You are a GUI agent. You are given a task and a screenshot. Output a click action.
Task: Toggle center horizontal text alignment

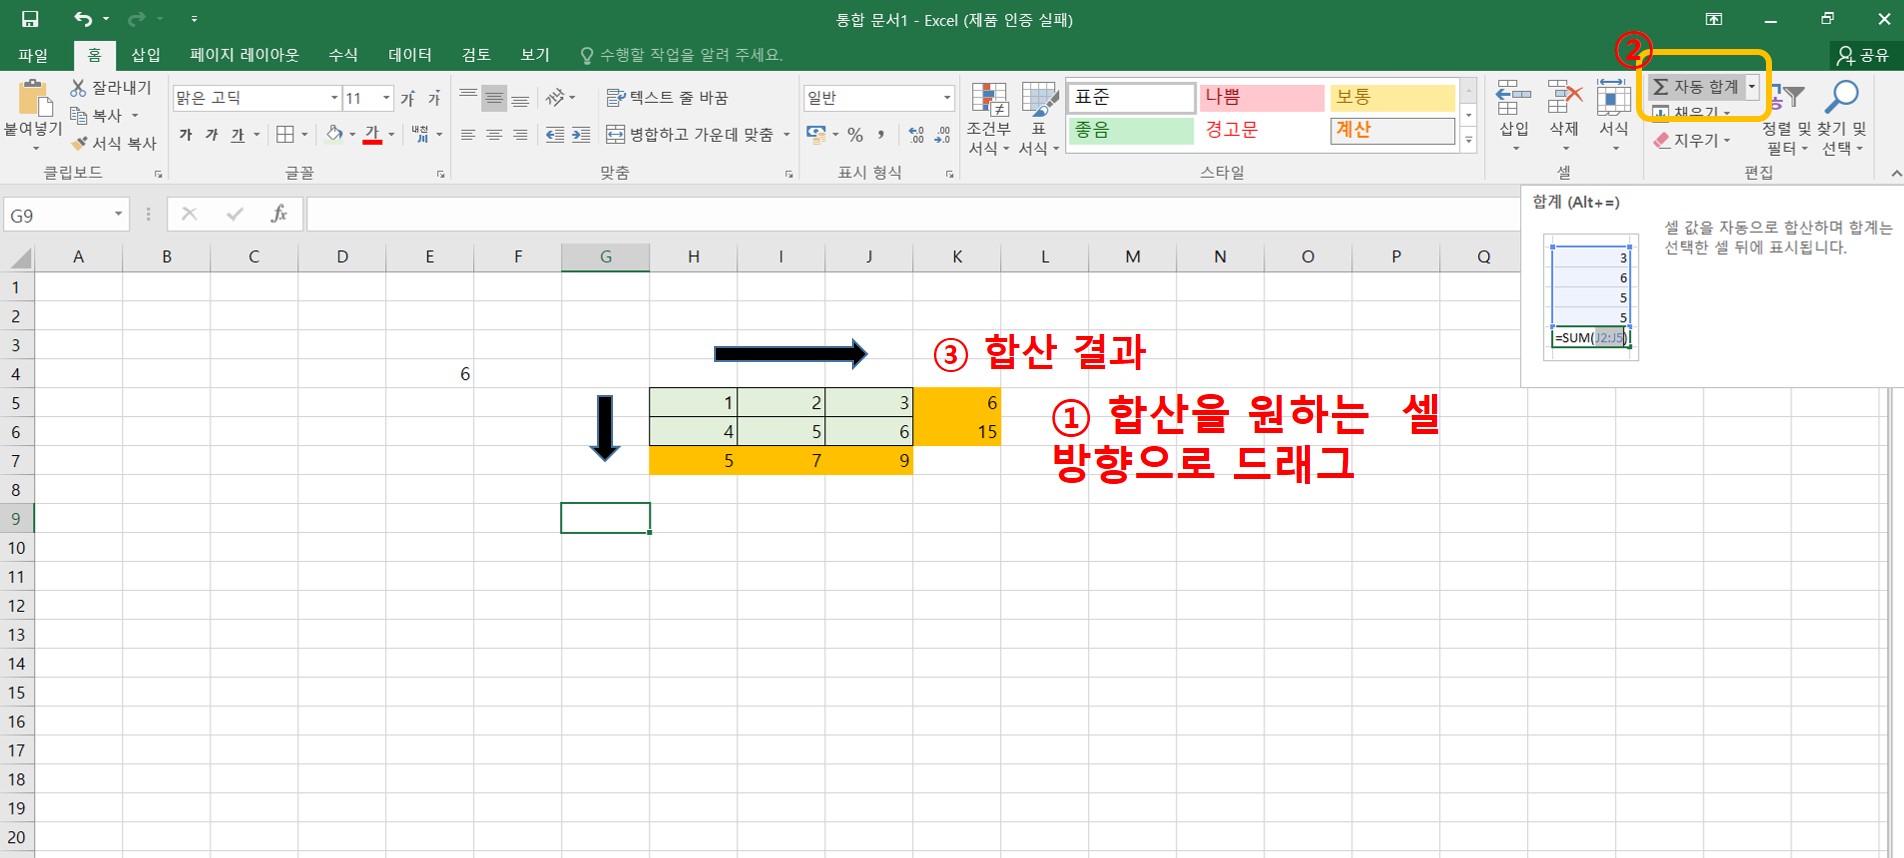pyautogui.click(x=494, y=134)
